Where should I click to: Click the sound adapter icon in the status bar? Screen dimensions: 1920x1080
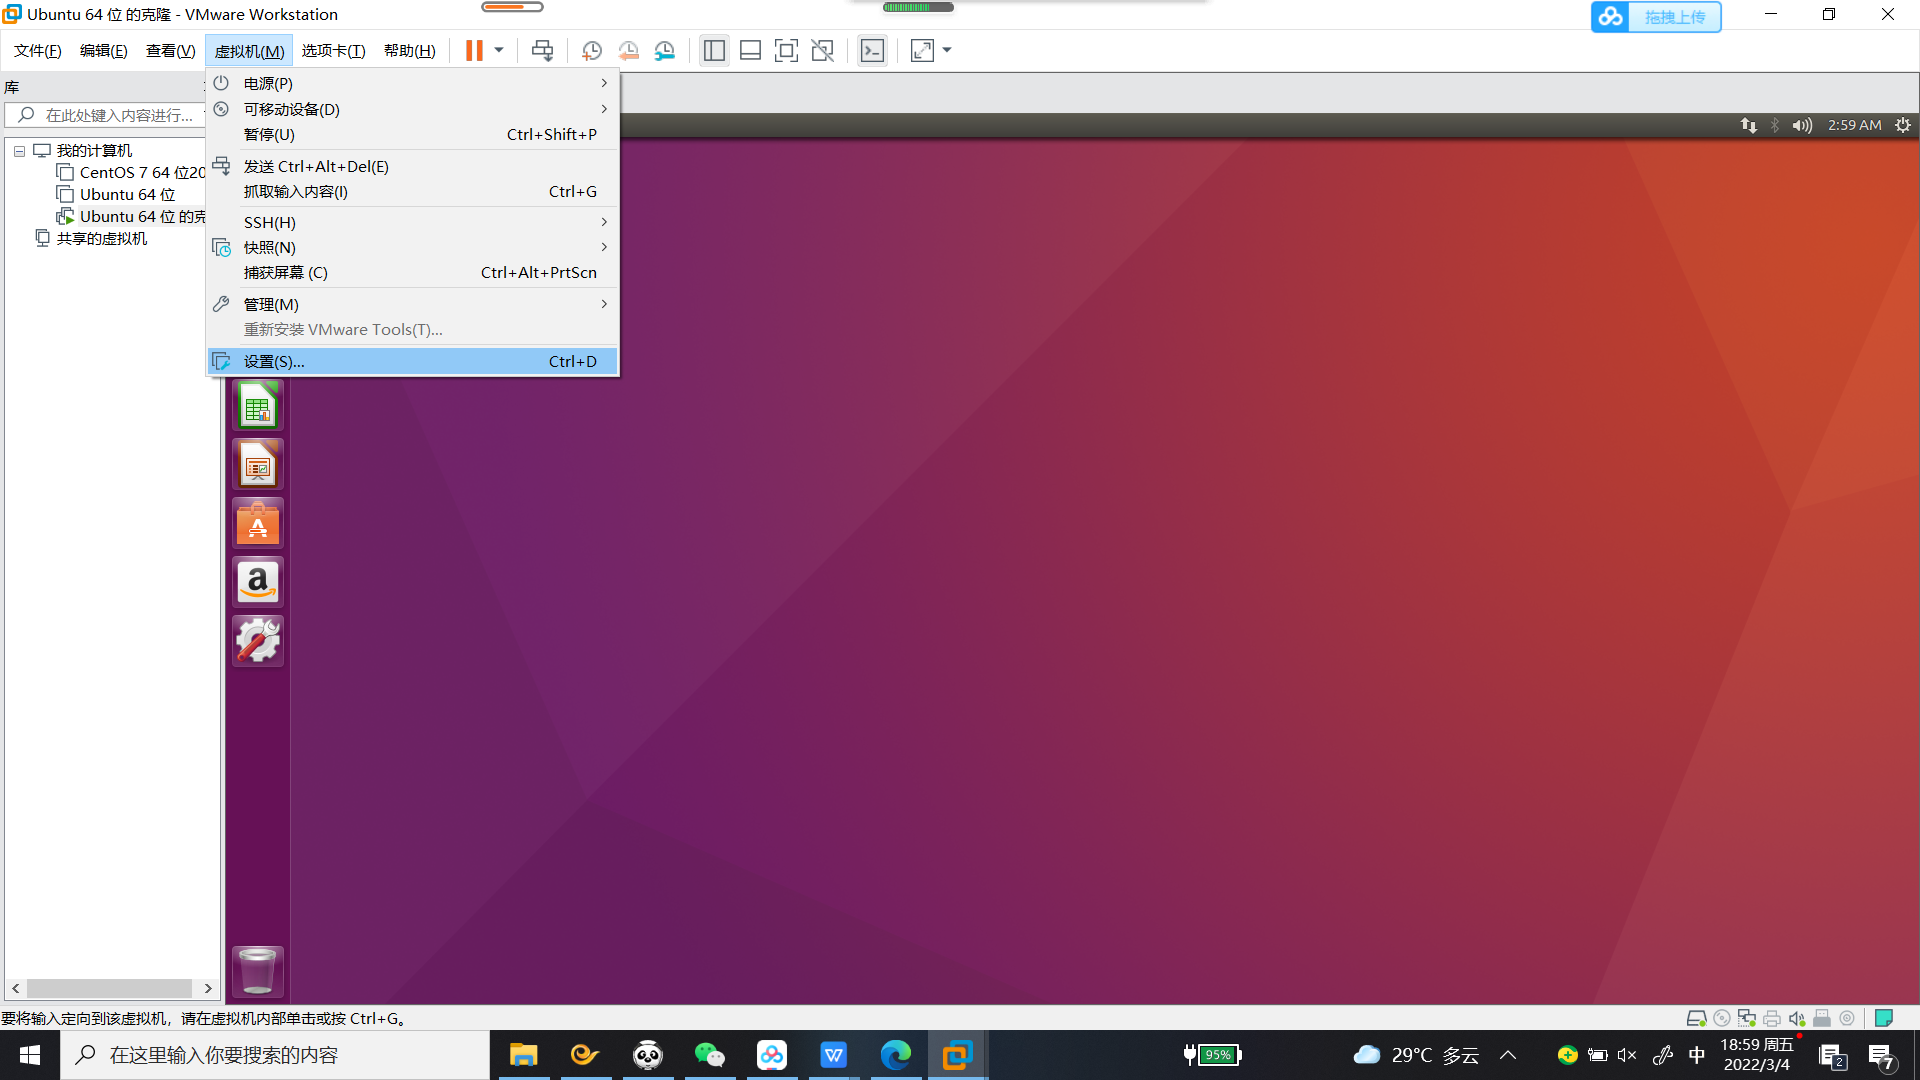(x=1796, y=1018)
